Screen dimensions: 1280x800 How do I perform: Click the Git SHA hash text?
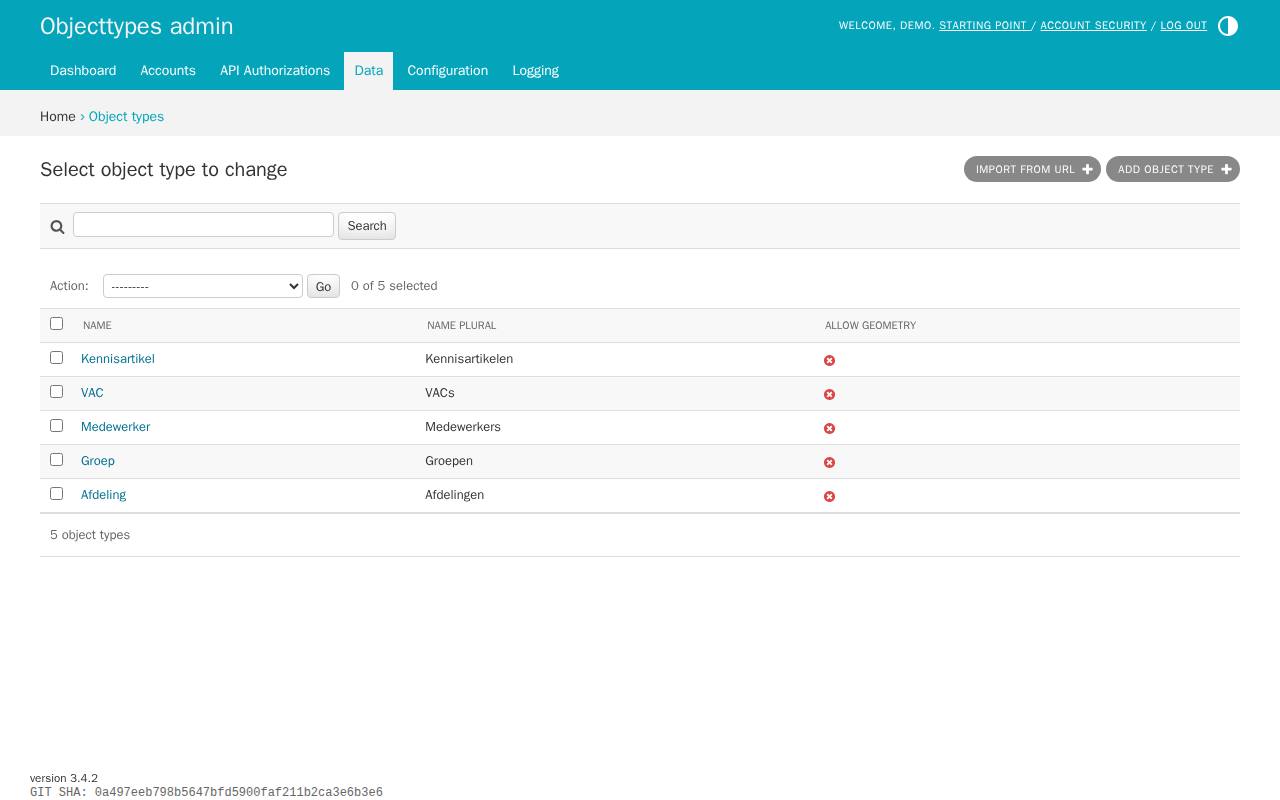[239, 793]
